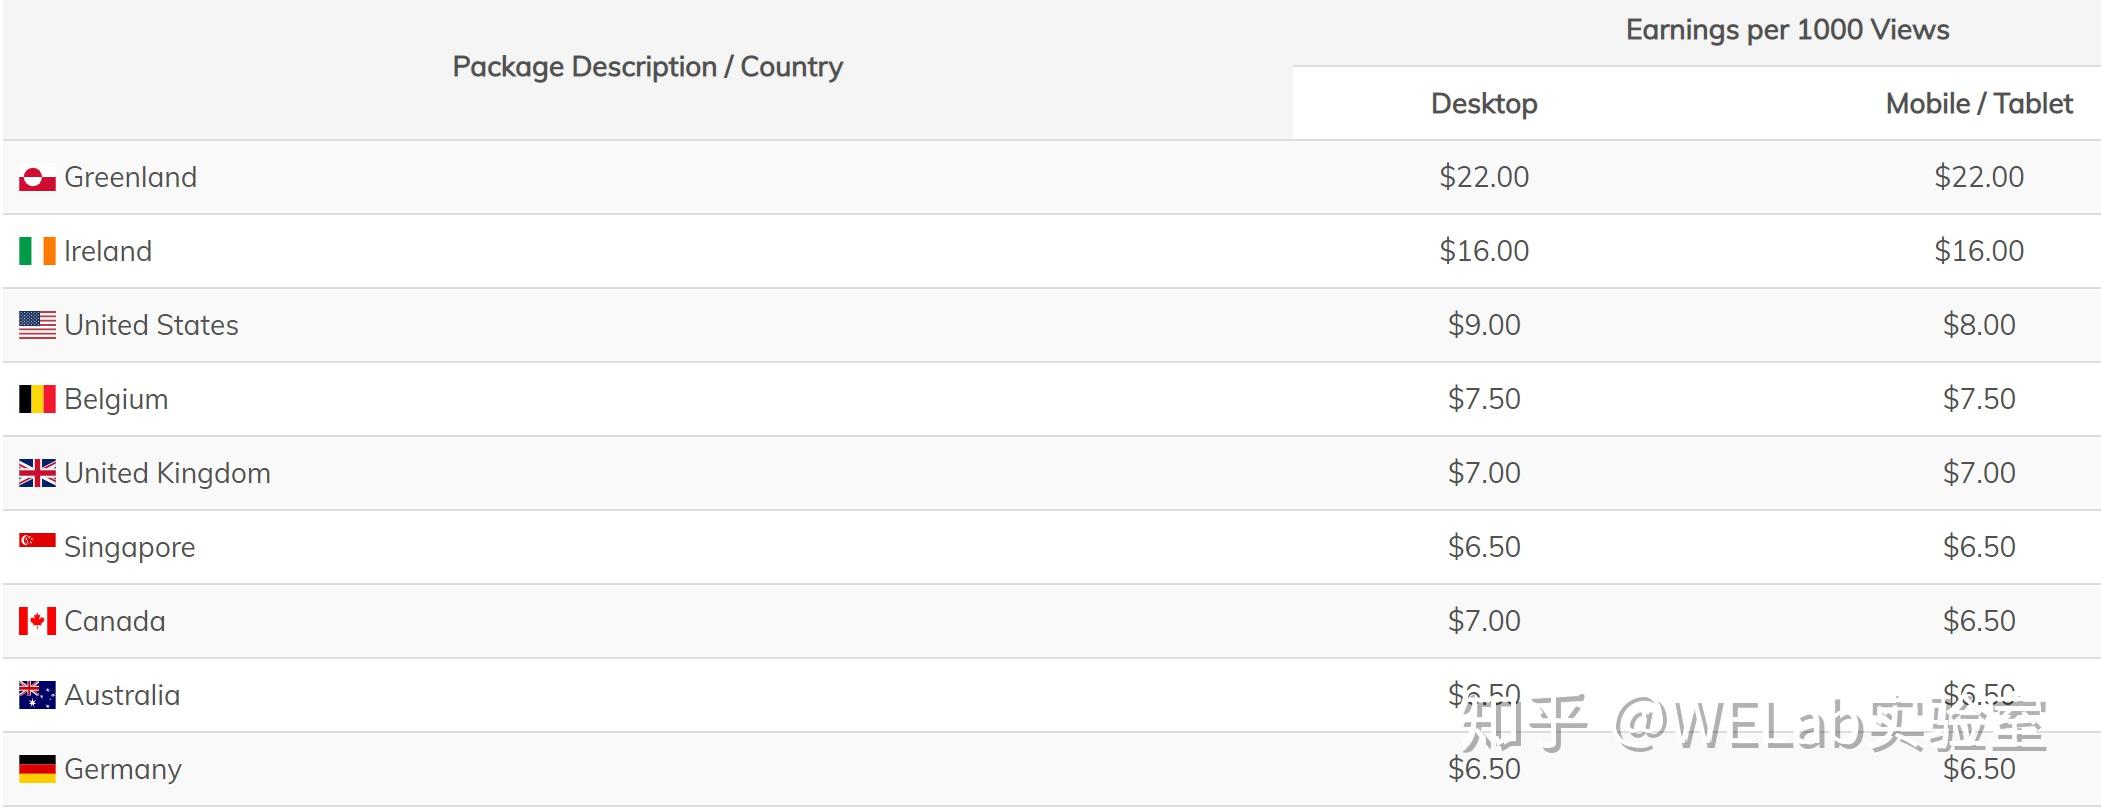Viewport: 2101px width, 808px height.
Task: Click the Package Description / Country header
Action: click(x=647, y=67)
